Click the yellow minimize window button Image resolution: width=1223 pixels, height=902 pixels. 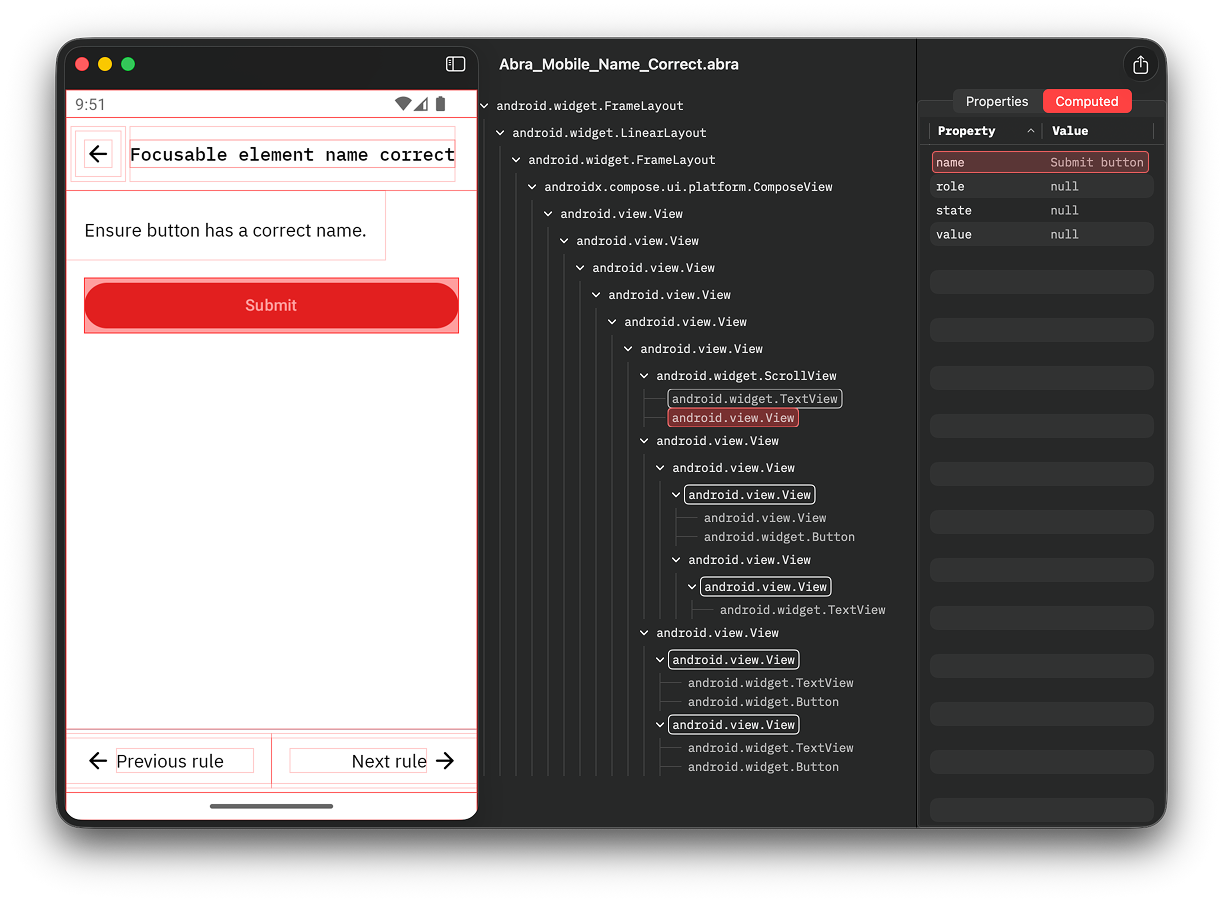(105, 64)
